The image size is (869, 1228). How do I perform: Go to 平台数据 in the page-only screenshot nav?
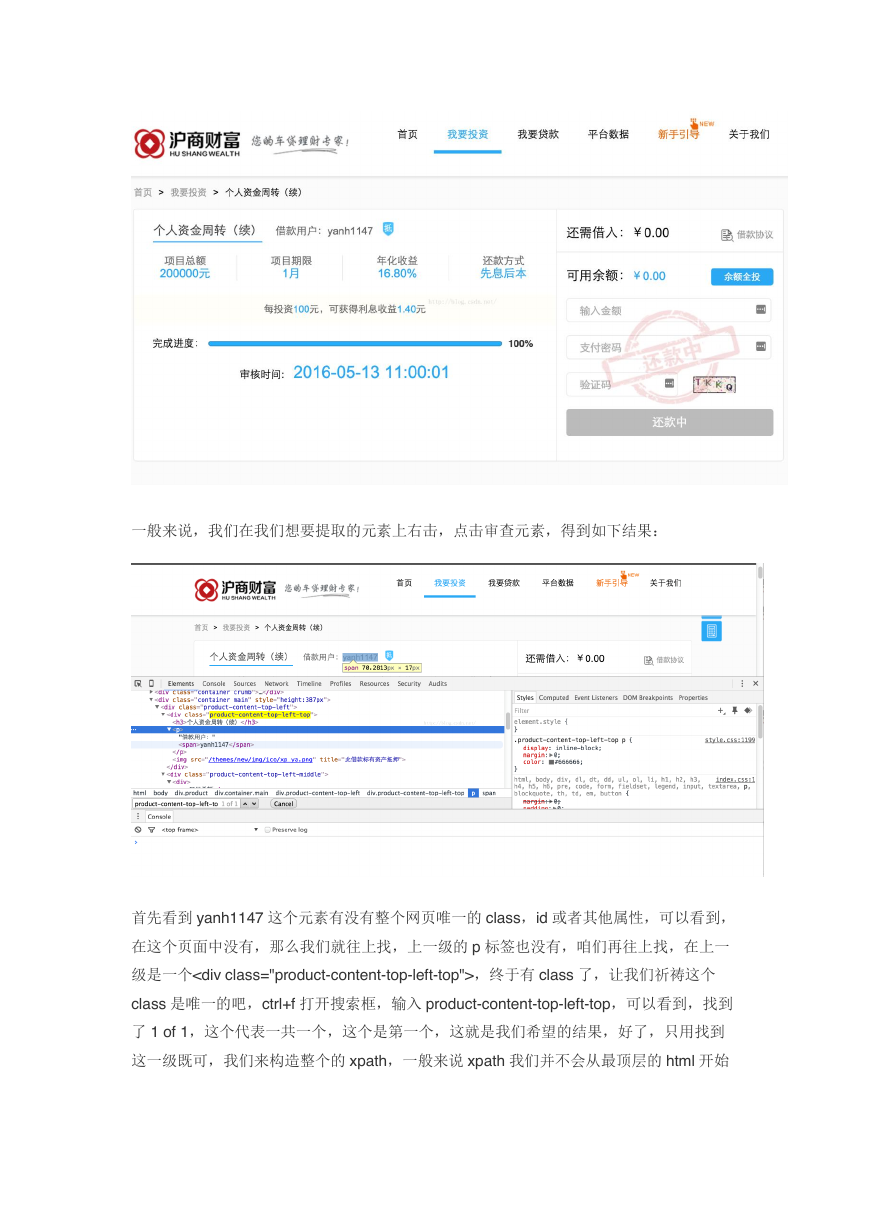point(608,134)
